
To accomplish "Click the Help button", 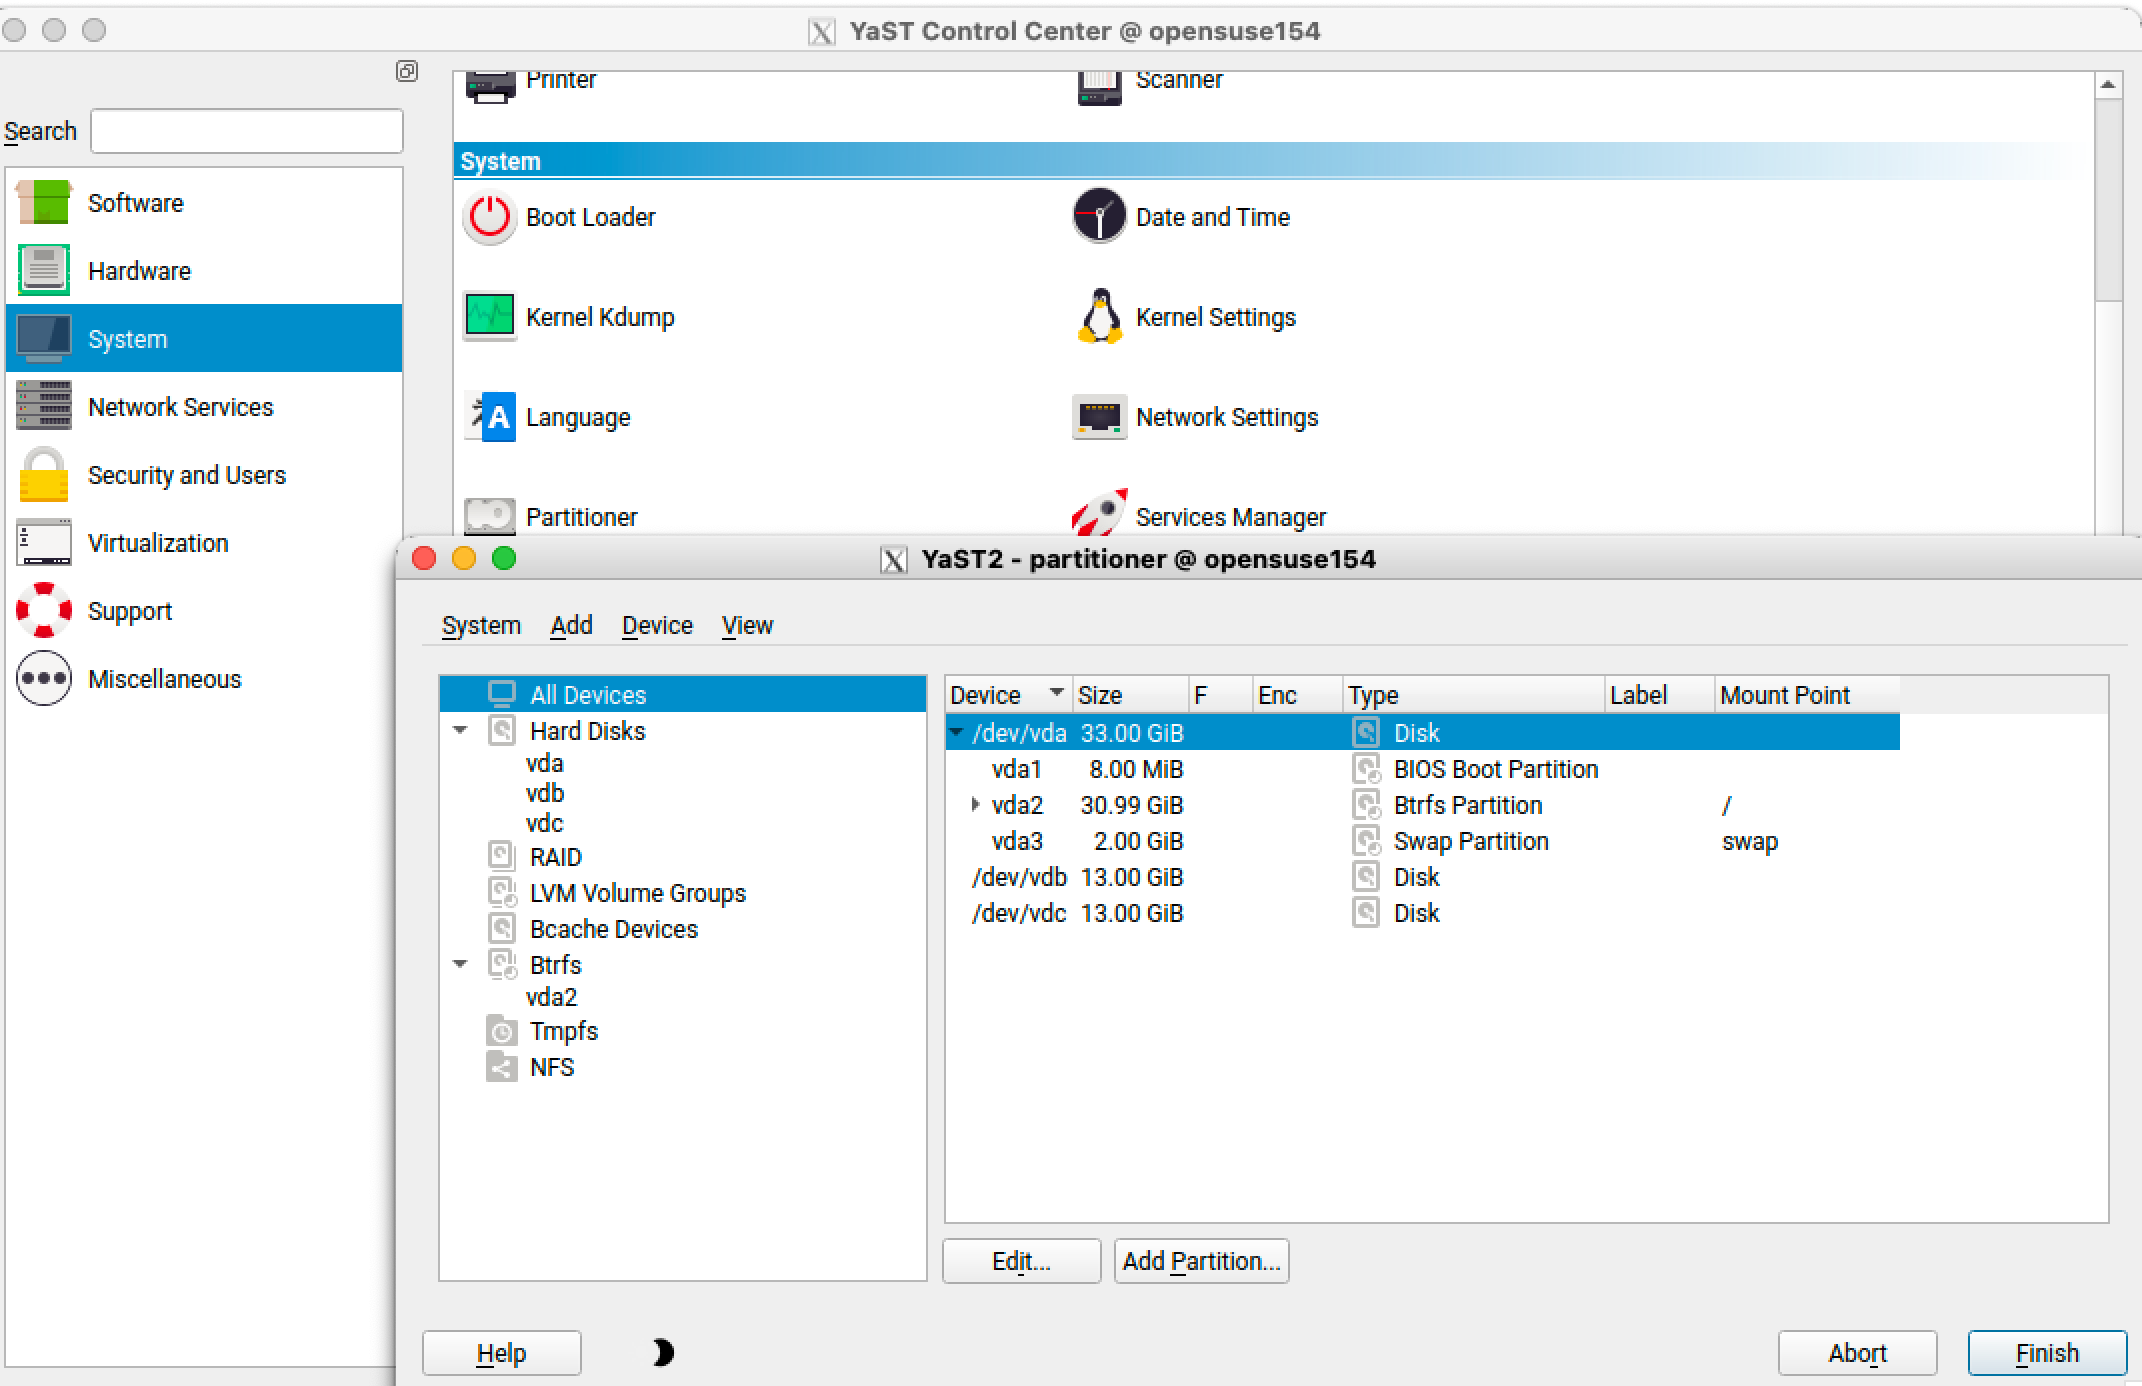I will (x=501, y=1353).
